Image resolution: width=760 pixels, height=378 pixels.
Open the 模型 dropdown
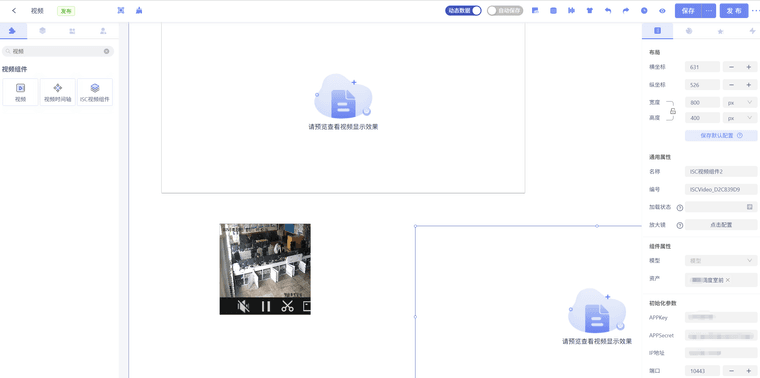point(721,261)
